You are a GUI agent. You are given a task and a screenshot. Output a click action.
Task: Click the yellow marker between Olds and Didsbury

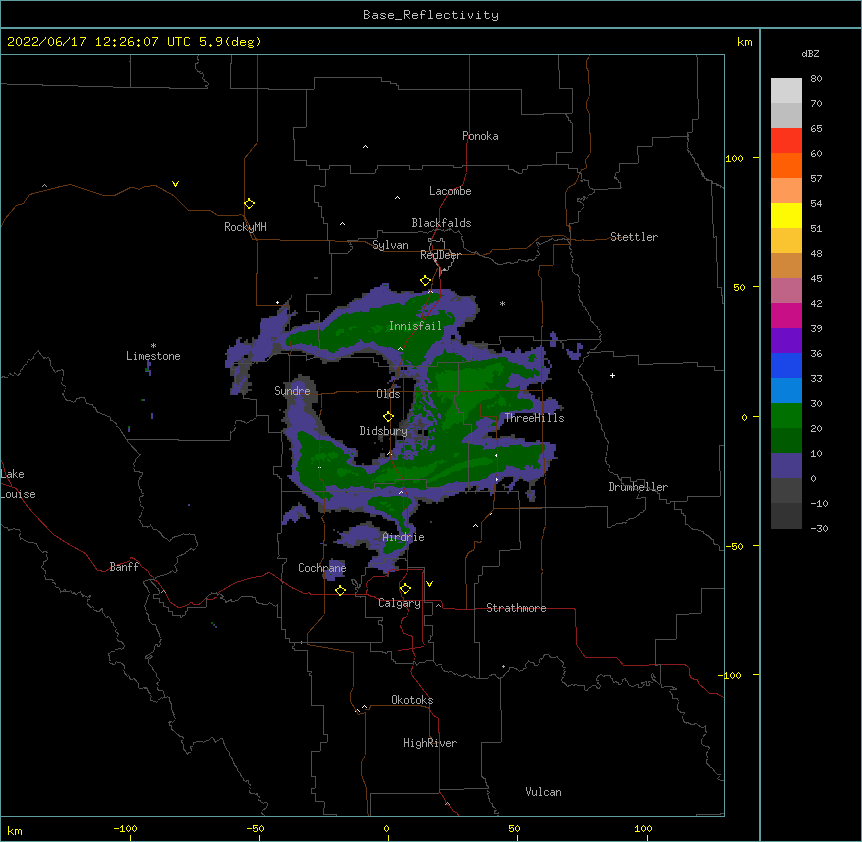[388, 417]
